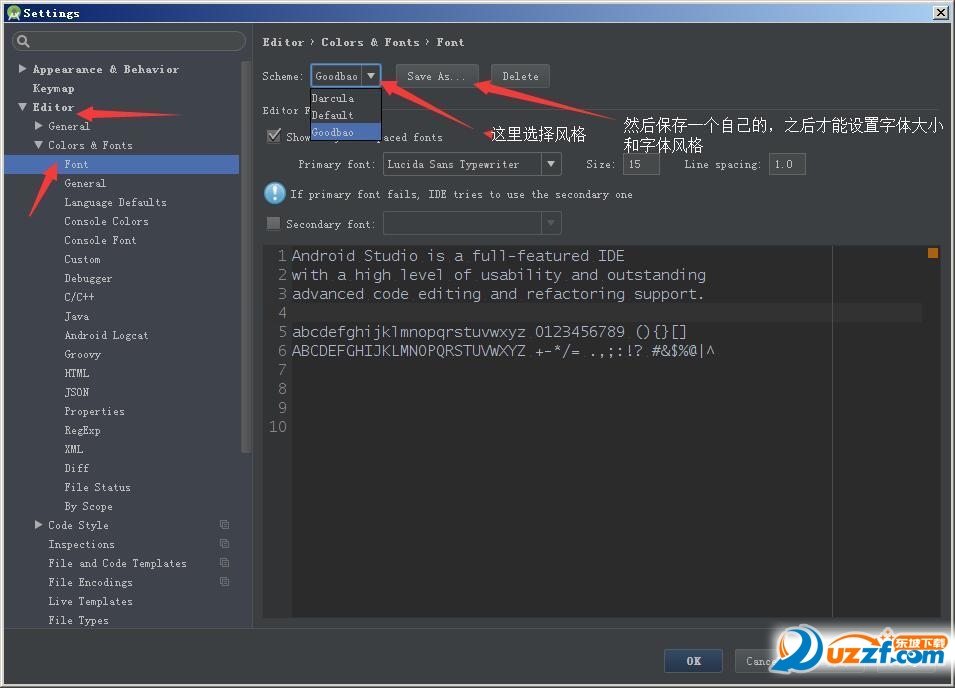Click the Line spacing field
This screenshot has height=688, width=955.
pos(787,164)
